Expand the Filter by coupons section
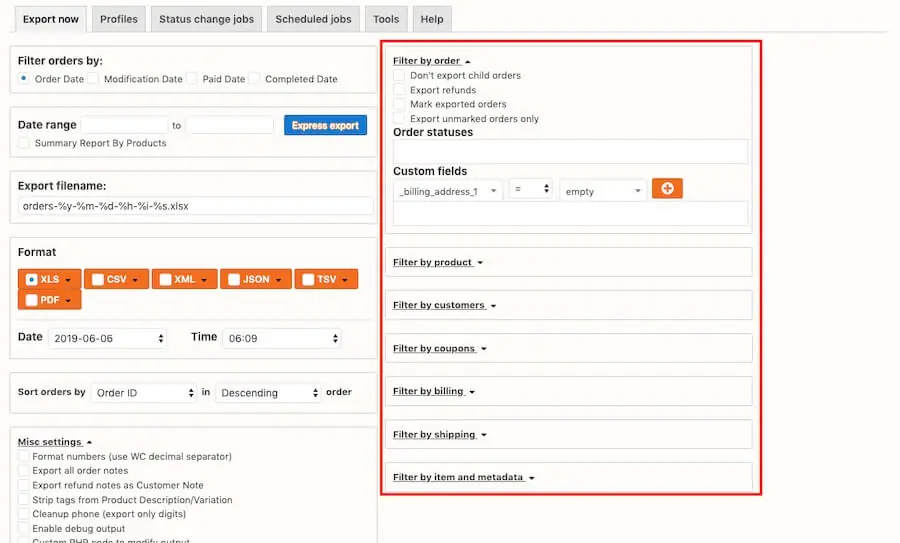The width and height of the screenshot is (900, 543). click(x=440, y=348)
